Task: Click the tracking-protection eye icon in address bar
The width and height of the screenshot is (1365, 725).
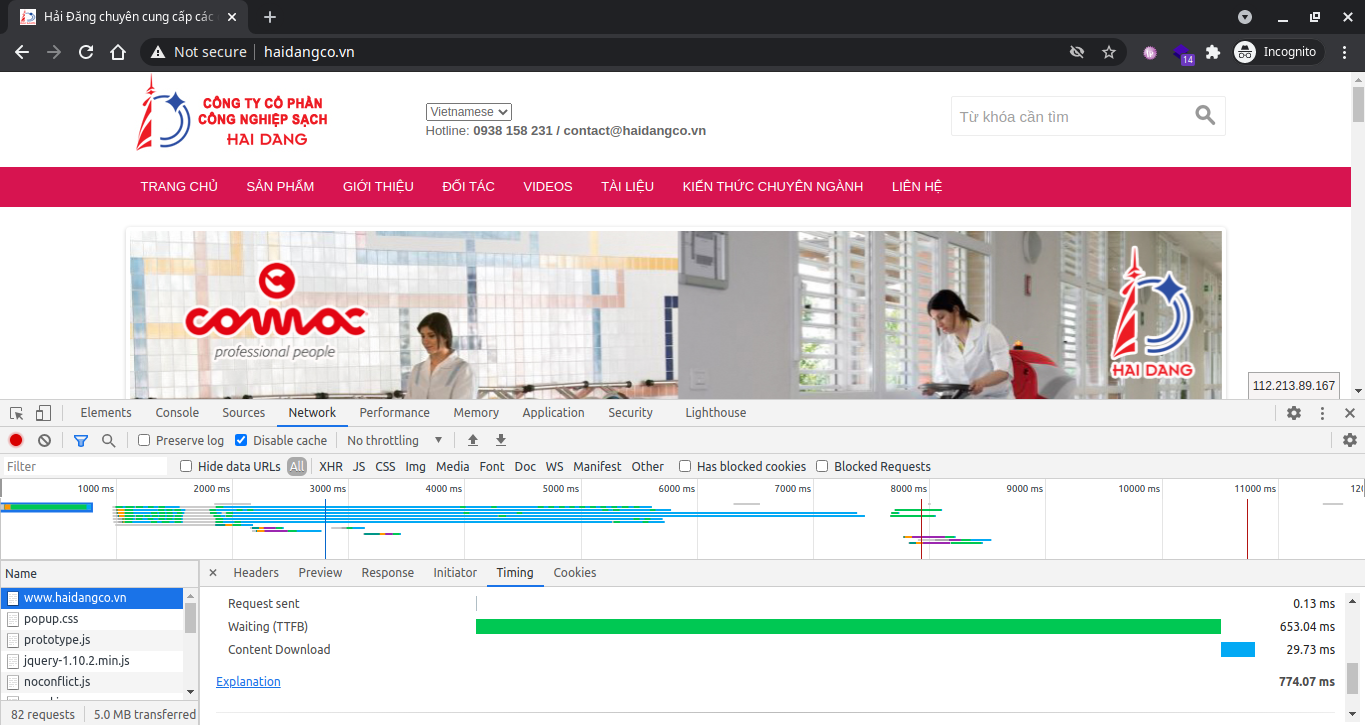Action: click(1077, 52)
